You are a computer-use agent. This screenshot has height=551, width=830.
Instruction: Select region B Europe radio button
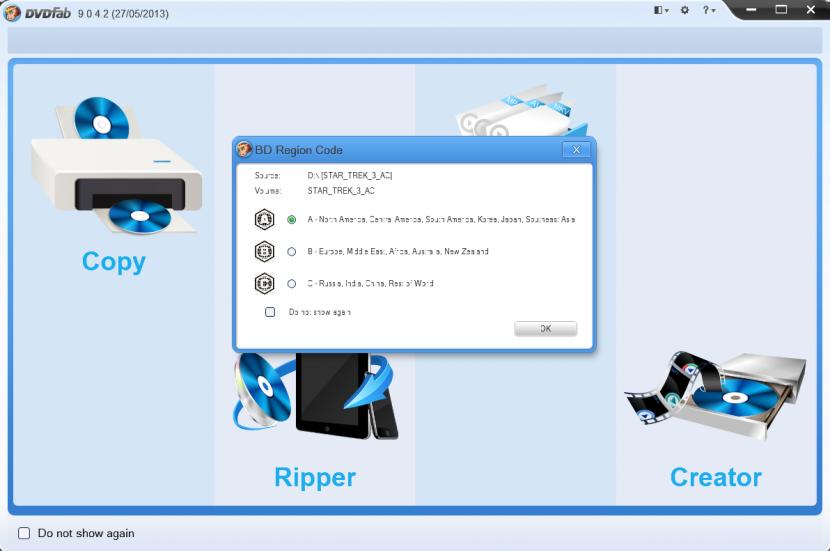pos(292,252)
